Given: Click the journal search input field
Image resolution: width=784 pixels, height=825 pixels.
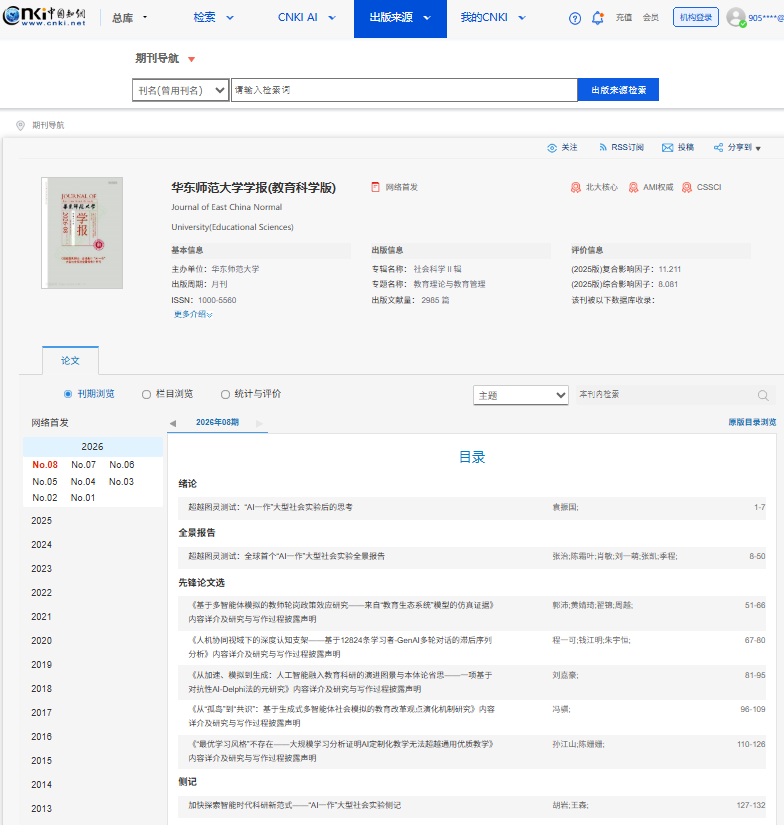Looking at the screenshot, I should pyautogui.click(x=404, y=90).
